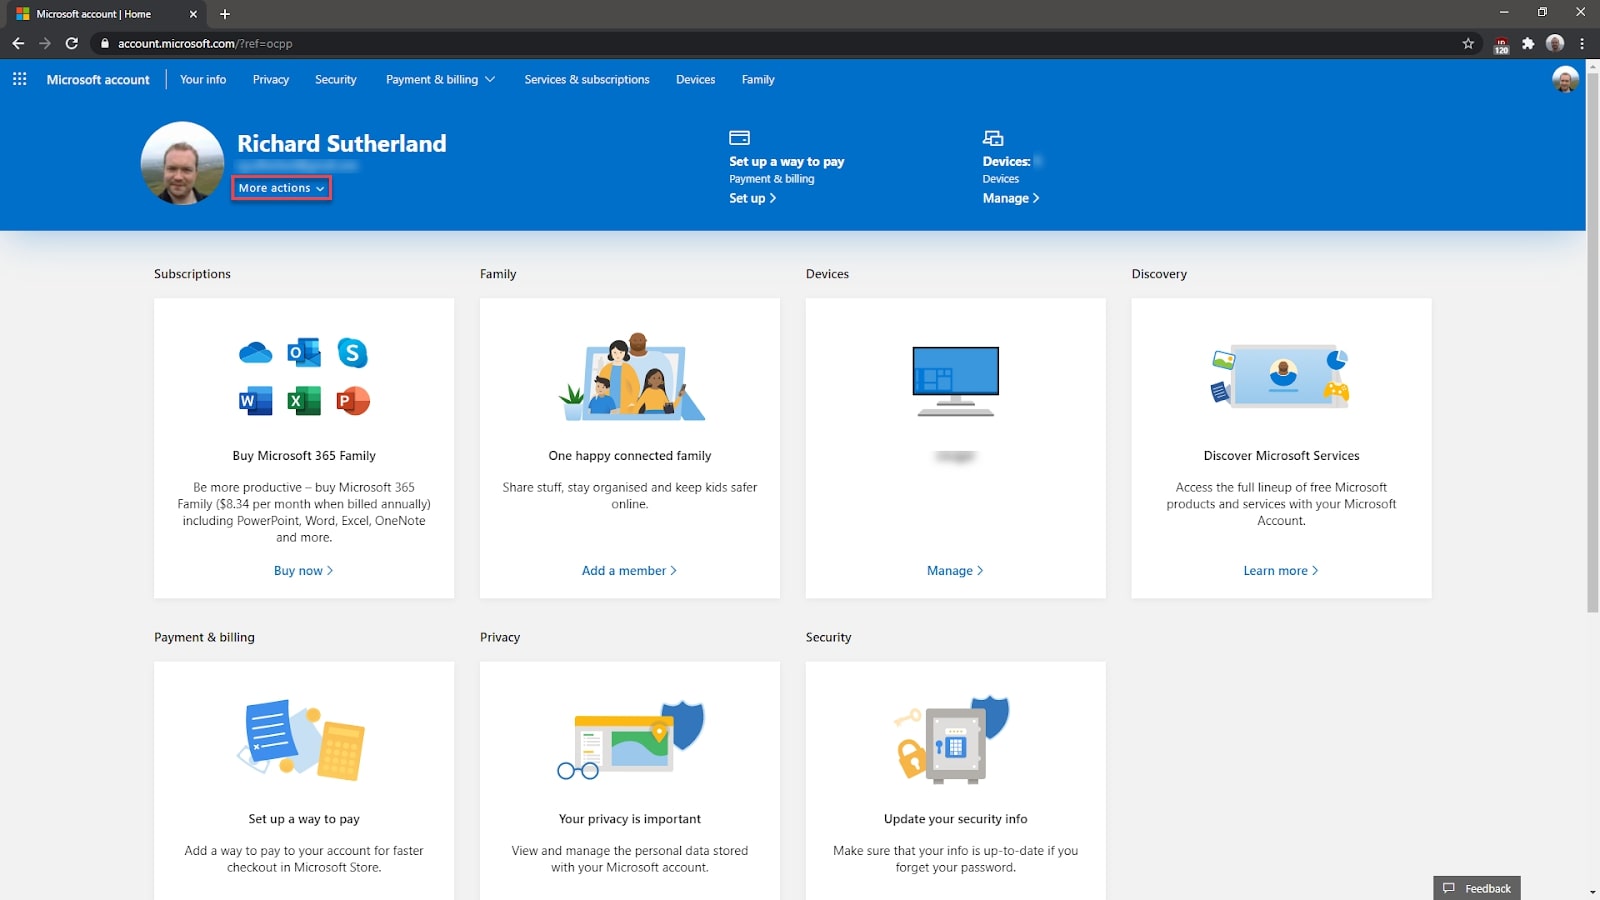The height and width of the screenshot is (900, 1600).
Task: Click Buy now in the Subscriptions card
Action: click(x=304, y=570)
